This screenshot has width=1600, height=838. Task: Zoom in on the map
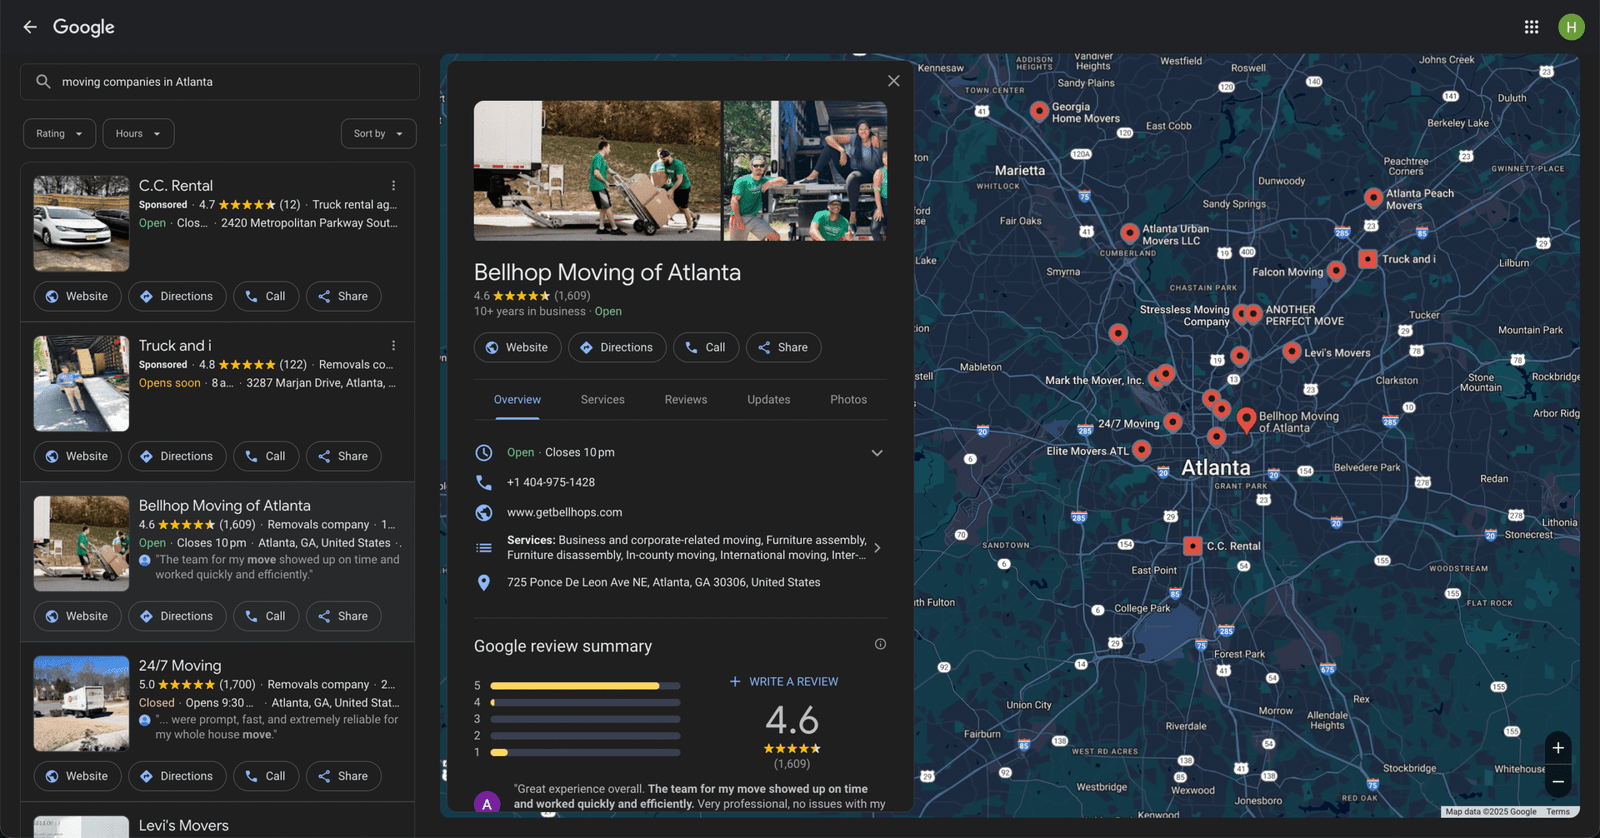[x=1558, y=748]
